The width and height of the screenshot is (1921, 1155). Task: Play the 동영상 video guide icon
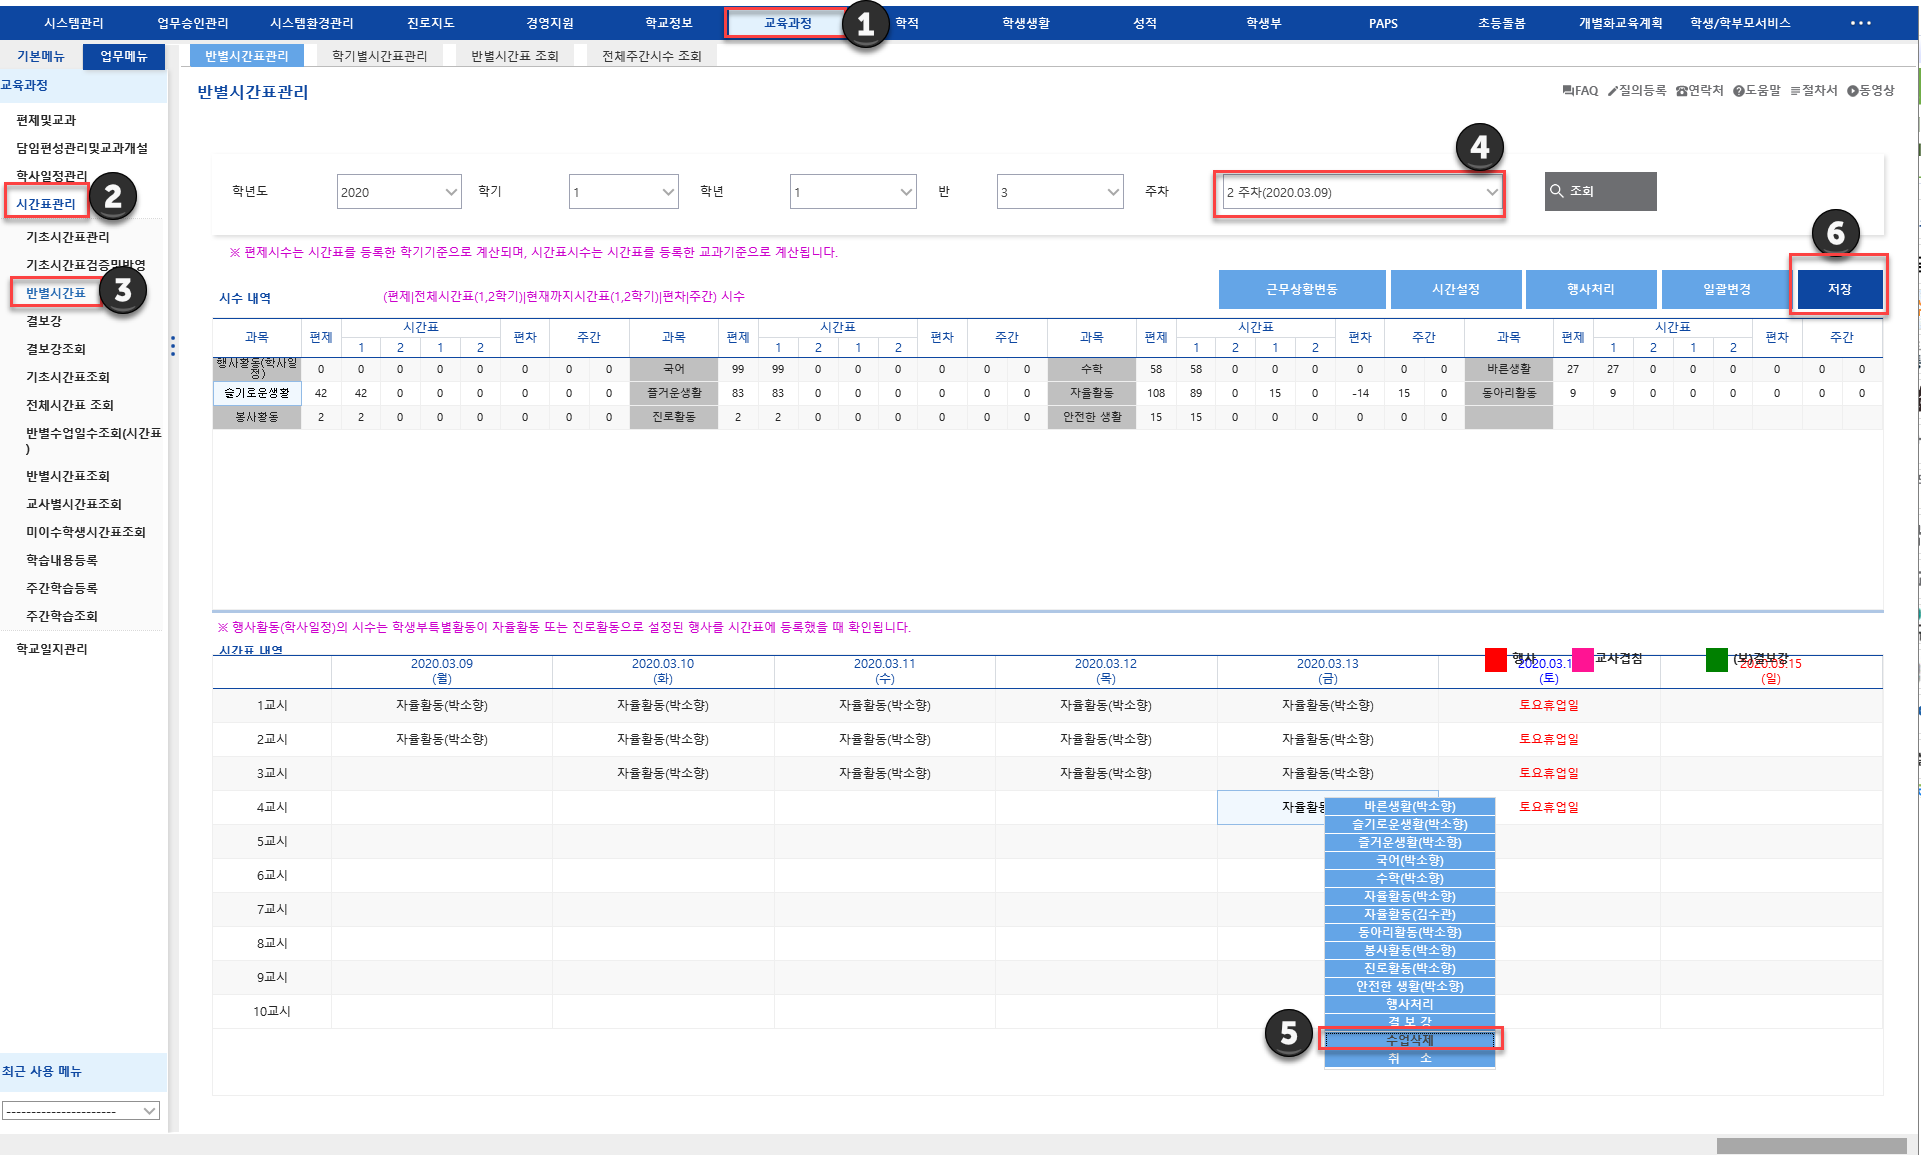[1852, 91]
